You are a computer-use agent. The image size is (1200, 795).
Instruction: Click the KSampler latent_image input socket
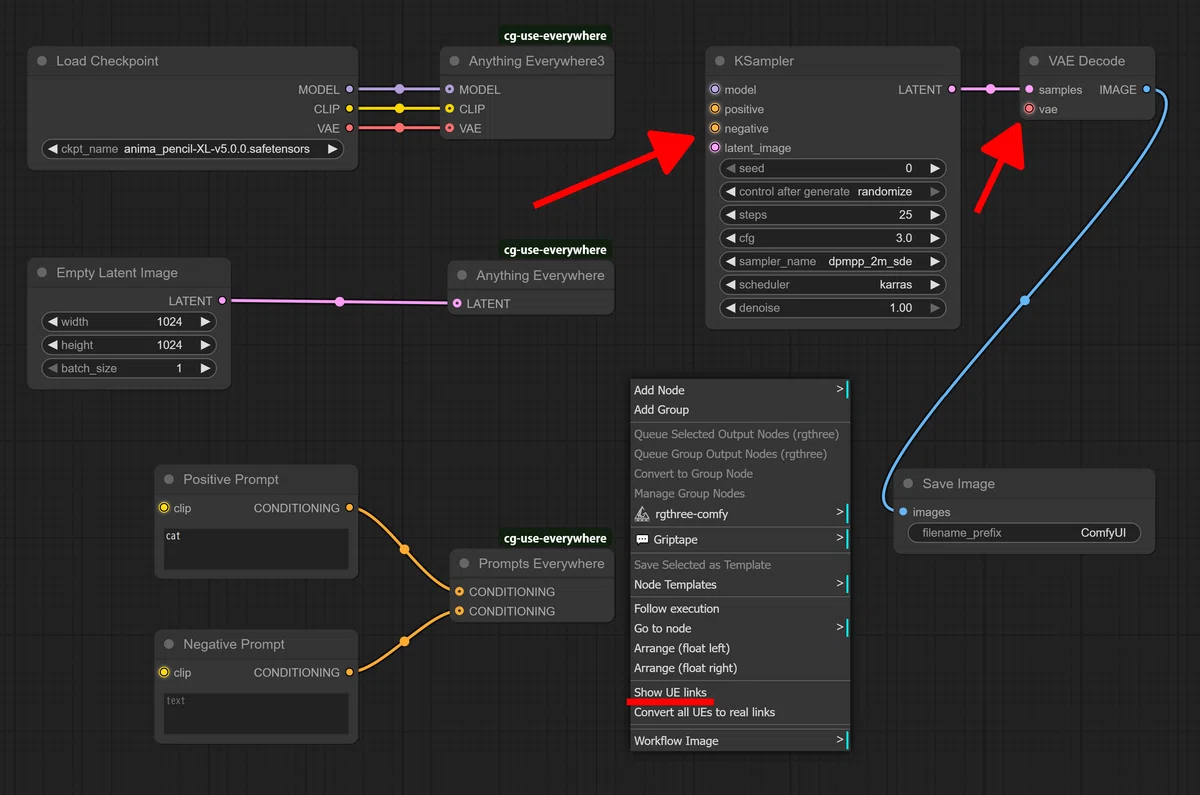pos(715,148)
